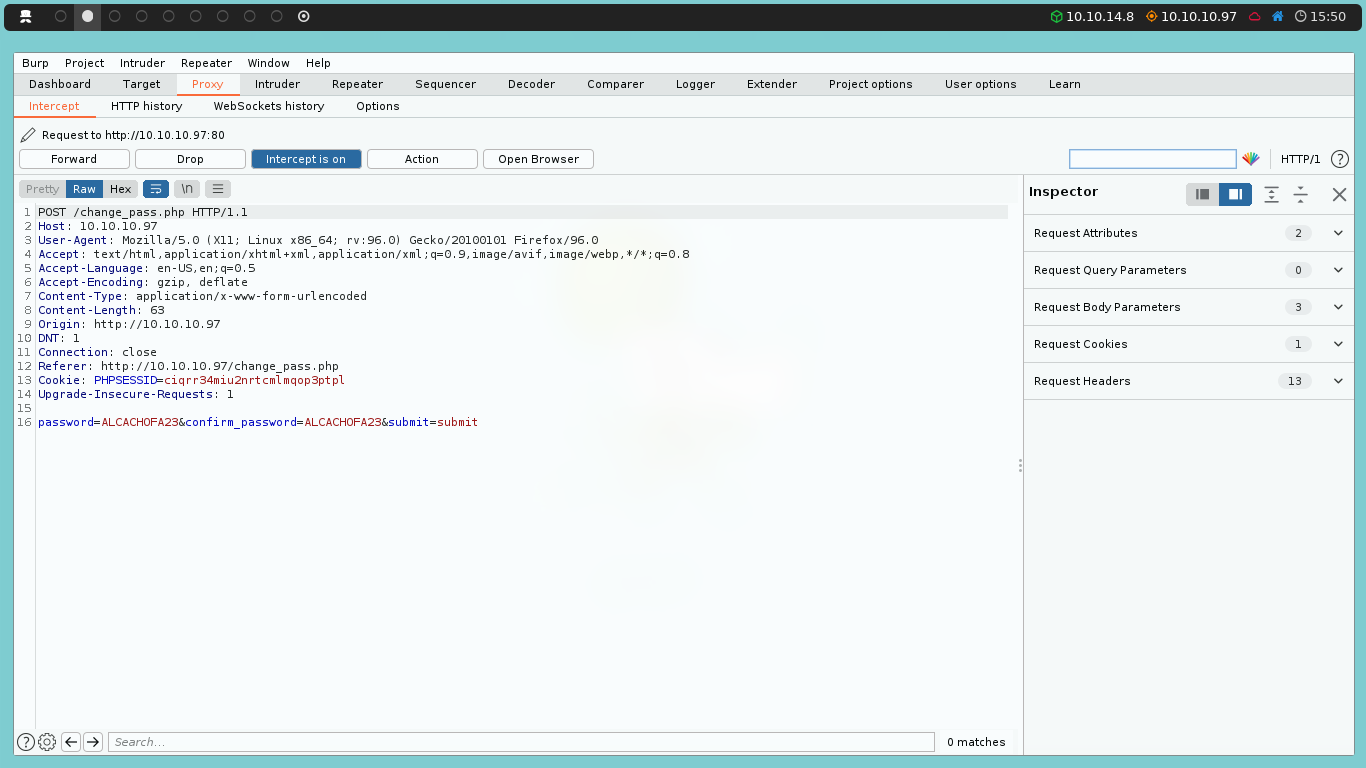The height and width of the screenshot is (768, 1366).
Task: Open the Help menu
Action: pyautogui.click(x=318, y=63)
